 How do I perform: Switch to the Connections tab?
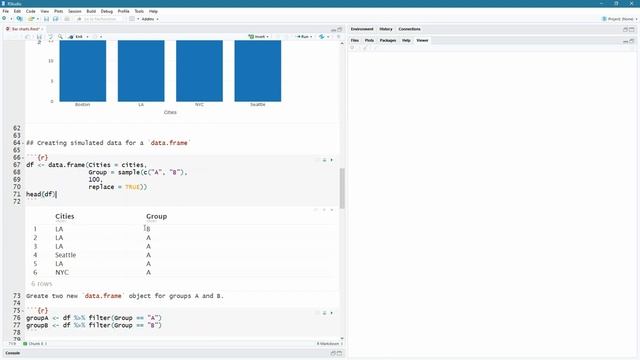(x=409, y=29)
